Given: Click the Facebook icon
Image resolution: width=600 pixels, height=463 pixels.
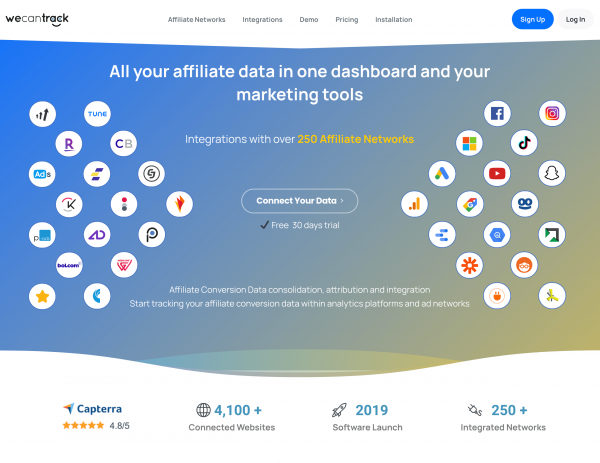Looking at the screenshot, I should 497,113.
